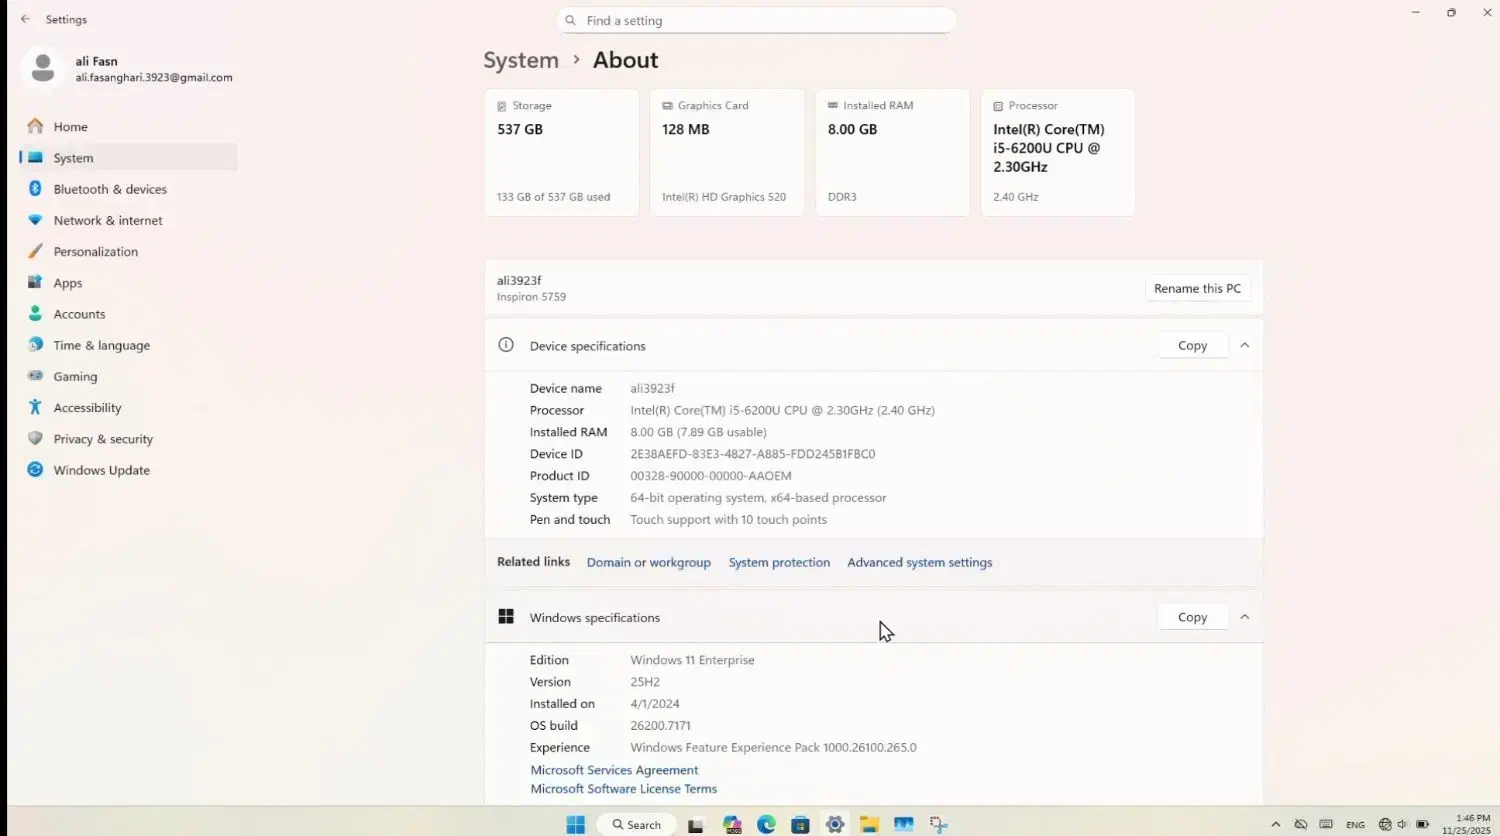Click the Gaming controller icon
This screenshot has height=836, width=1500.
click(x=35, y=376)
